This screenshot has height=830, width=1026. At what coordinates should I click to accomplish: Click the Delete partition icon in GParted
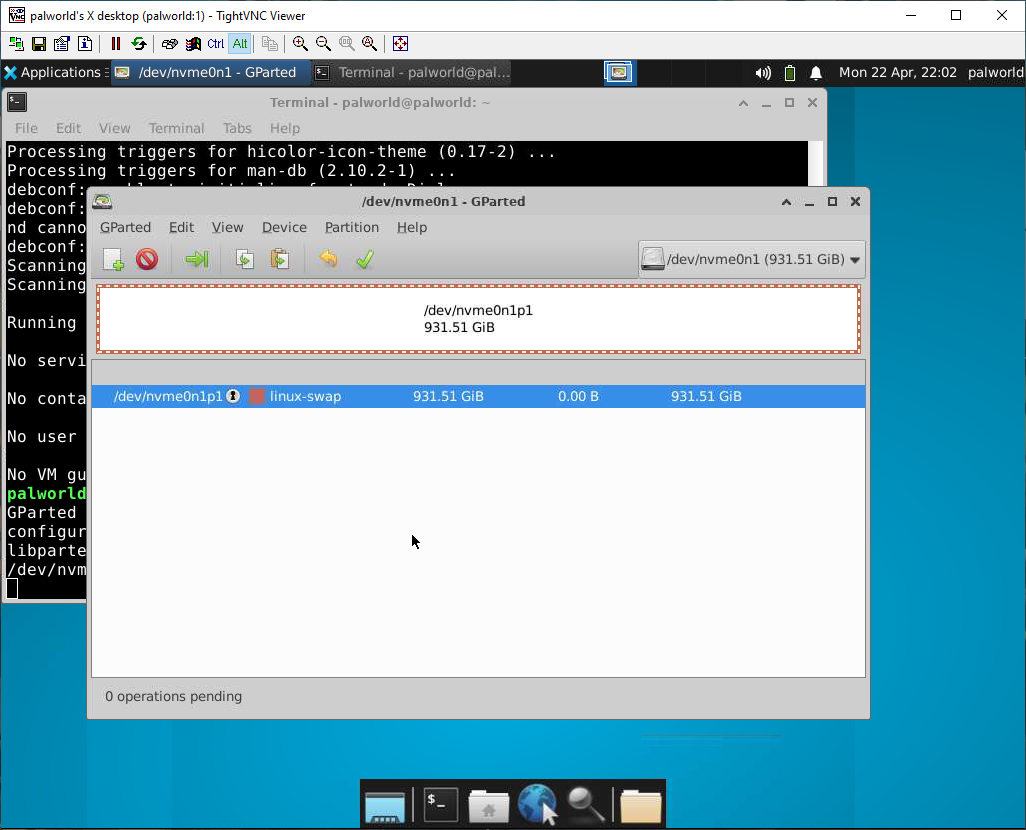(x=147, y=259)
